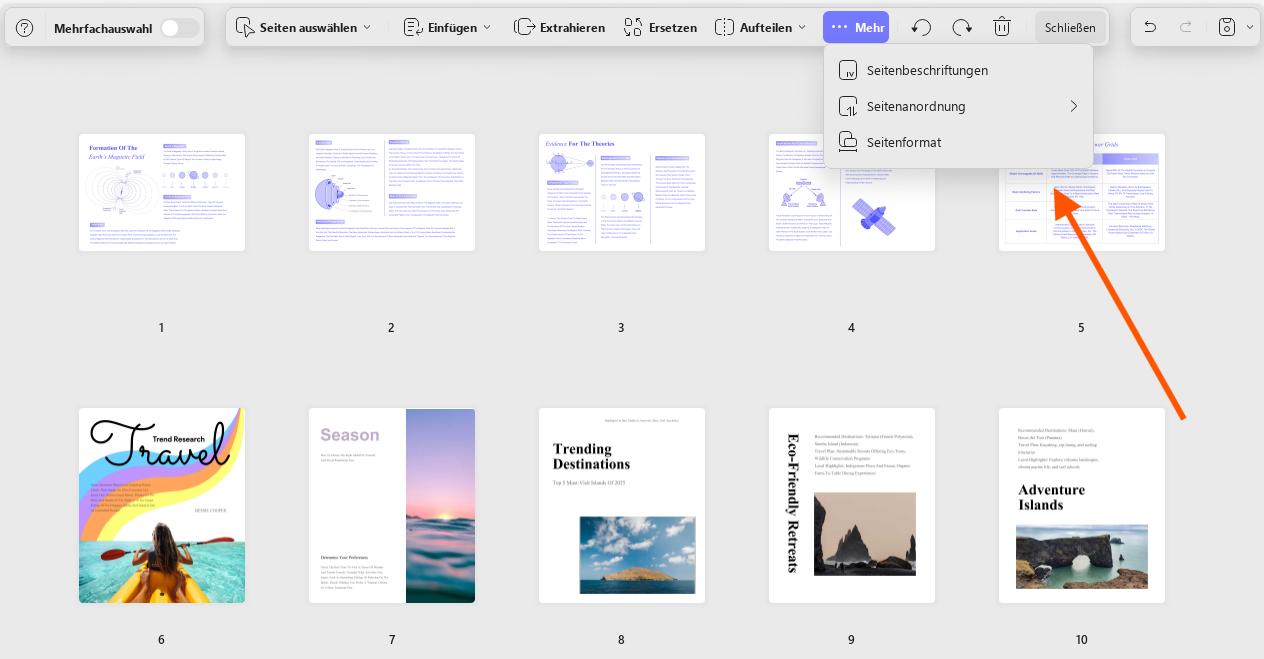Open Seitenanordnung submenu
The height and width of the screenshot is (659, 1264).
[x=958, y=106]
